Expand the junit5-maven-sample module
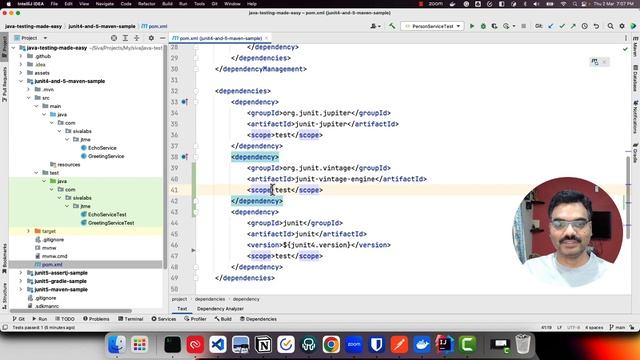This screenshot has height=360, width=640. (21, 289)
